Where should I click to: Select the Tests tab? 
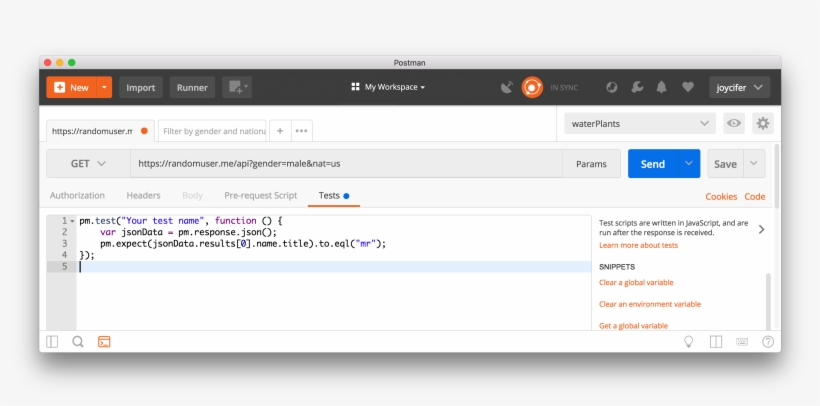point(334,195)
